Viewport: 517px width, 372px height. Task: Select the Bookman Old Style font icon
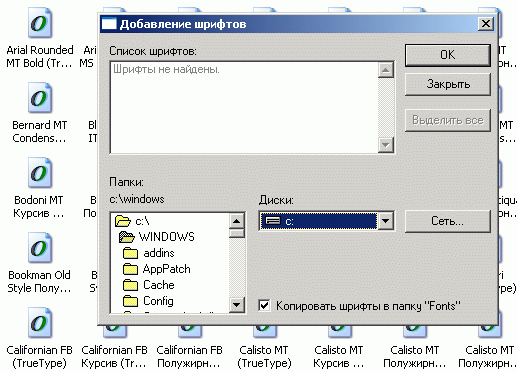tap(40, 248)
